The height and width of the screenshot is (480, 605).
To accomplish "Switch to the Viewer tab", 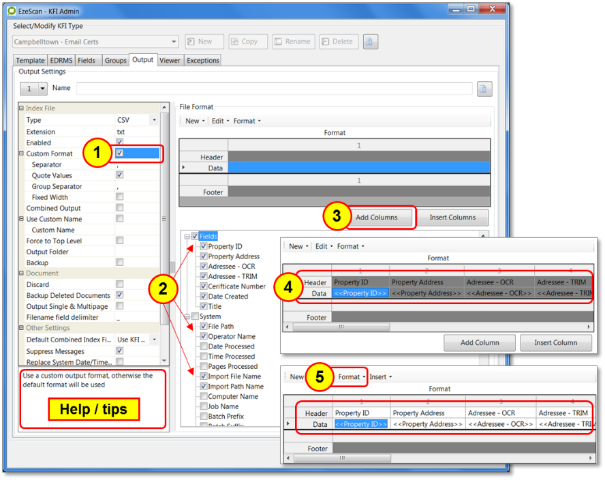I will (x=169, y=61).
